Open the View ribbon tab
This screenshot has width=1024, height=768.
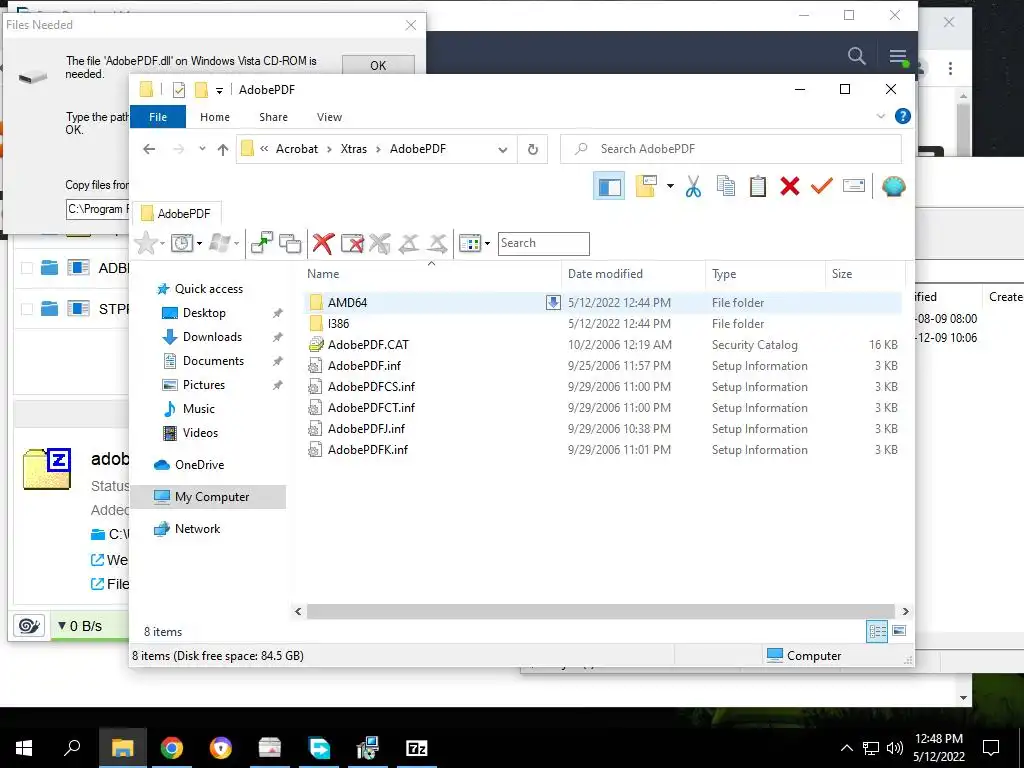pyautogui.click(x=329, y=117)
